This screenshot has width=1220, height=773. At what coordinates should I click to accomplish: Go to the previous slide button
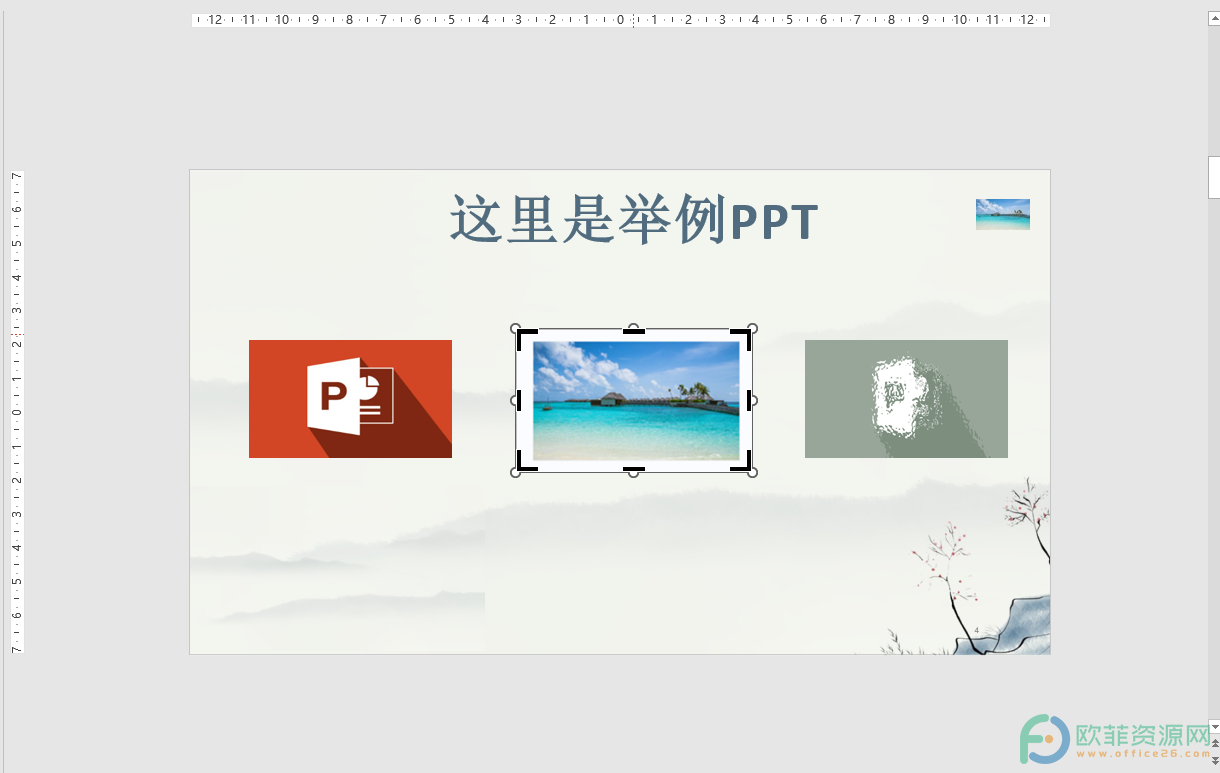click(x=1214, y=742)
